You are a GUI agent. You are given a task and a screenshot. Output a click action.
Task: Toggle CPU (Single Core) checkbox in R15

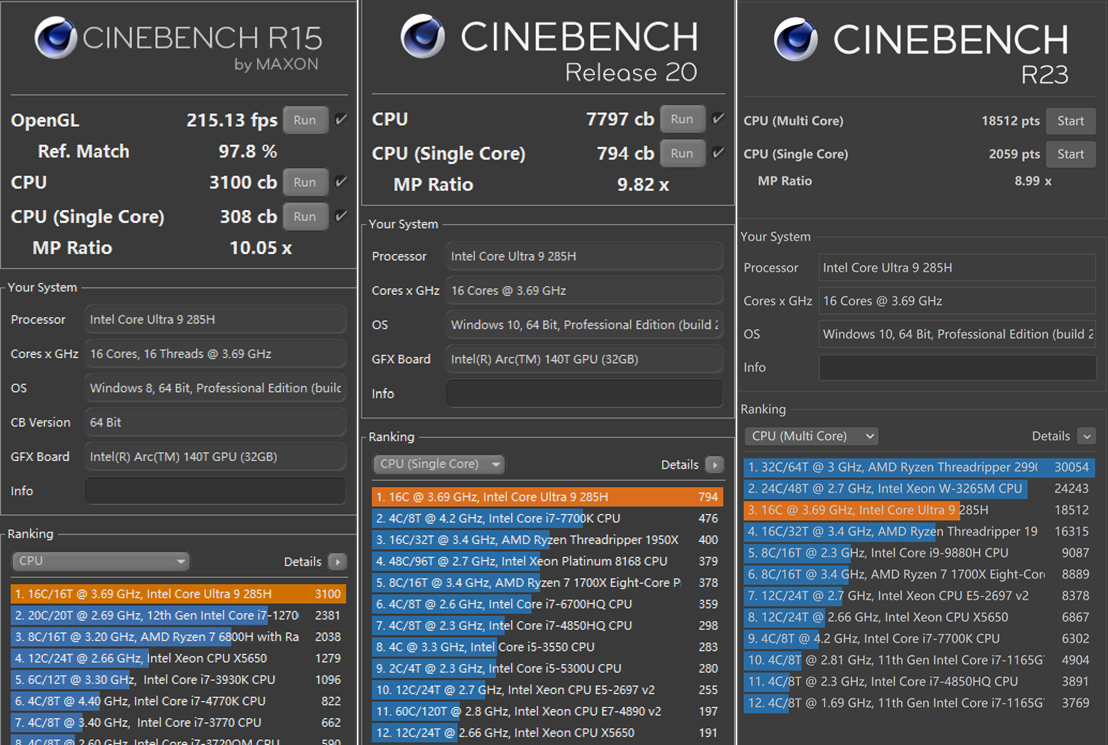pyautogui.click(x=341, y=216)
